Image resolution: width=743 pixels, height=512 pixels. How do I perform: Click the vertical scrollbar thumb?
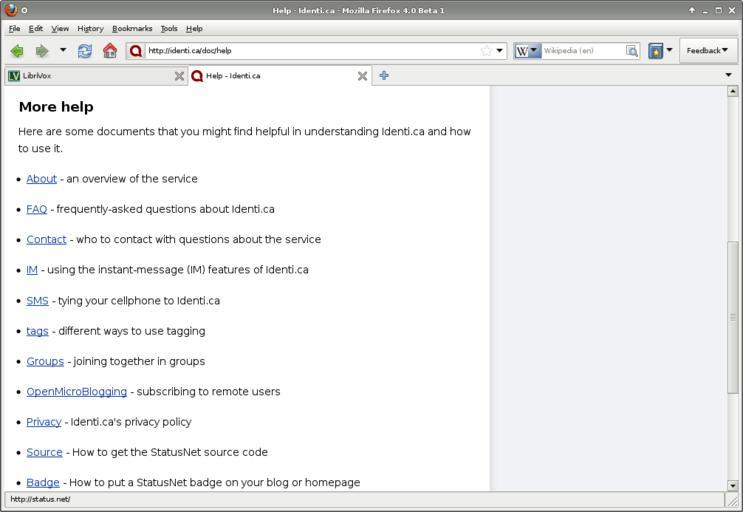coord(733,315)
